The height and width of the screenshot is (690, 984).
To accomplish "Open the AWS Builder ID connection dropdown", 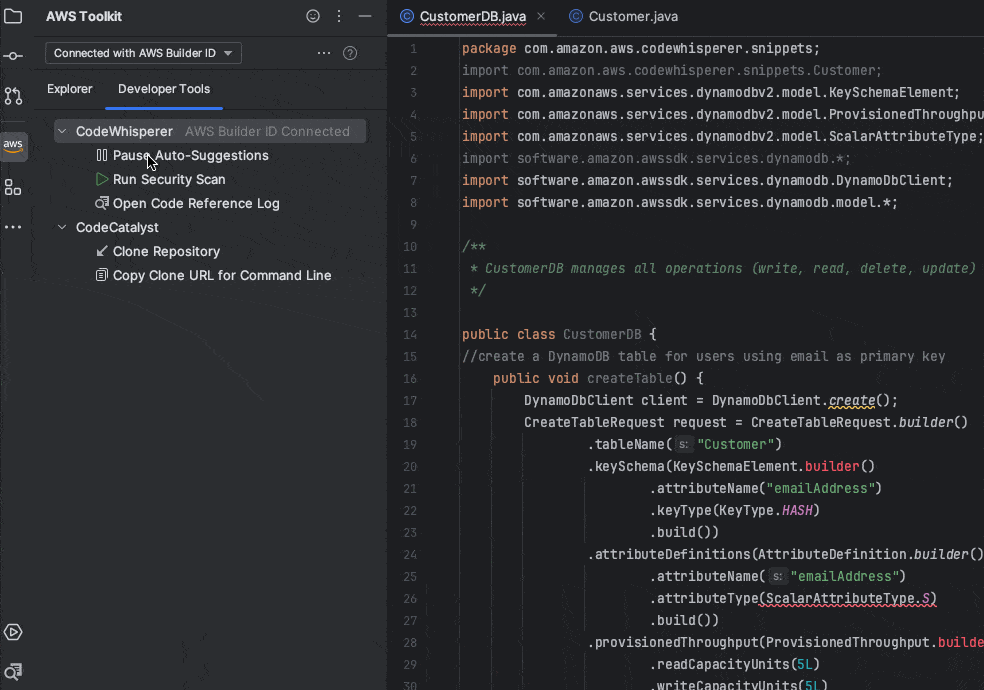I will (143, 53).
